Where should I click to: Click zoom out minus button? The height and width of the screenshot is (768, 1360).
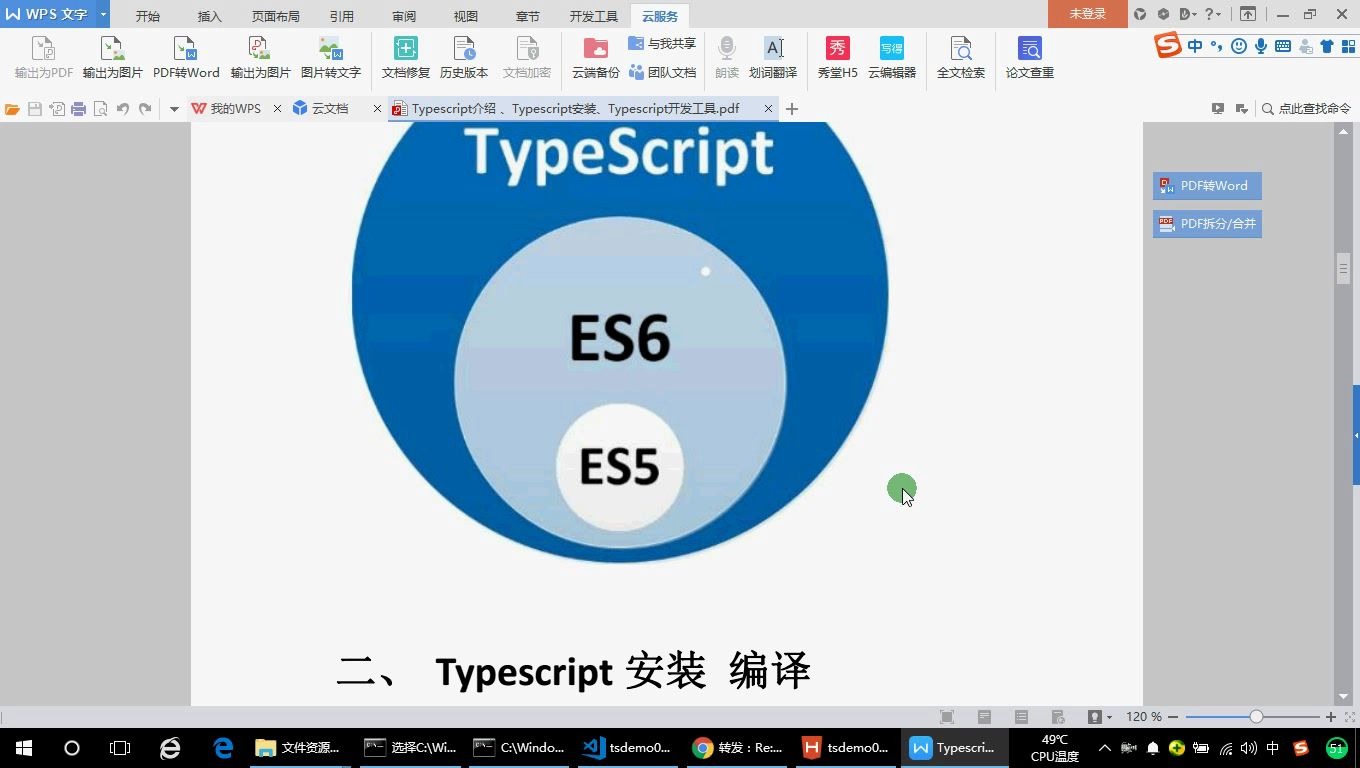point(1173,717)
